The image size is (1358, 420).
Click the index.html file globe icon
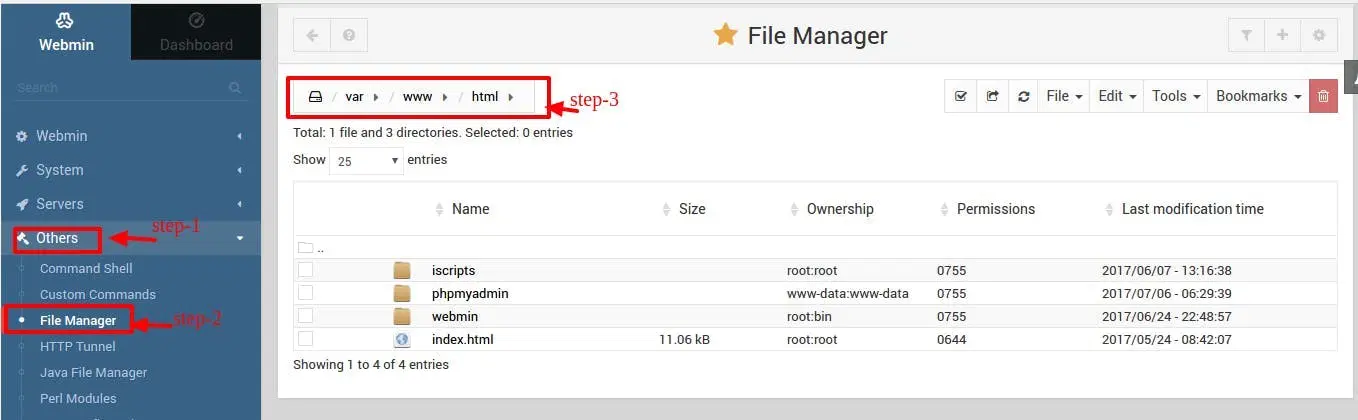(402, 339)
